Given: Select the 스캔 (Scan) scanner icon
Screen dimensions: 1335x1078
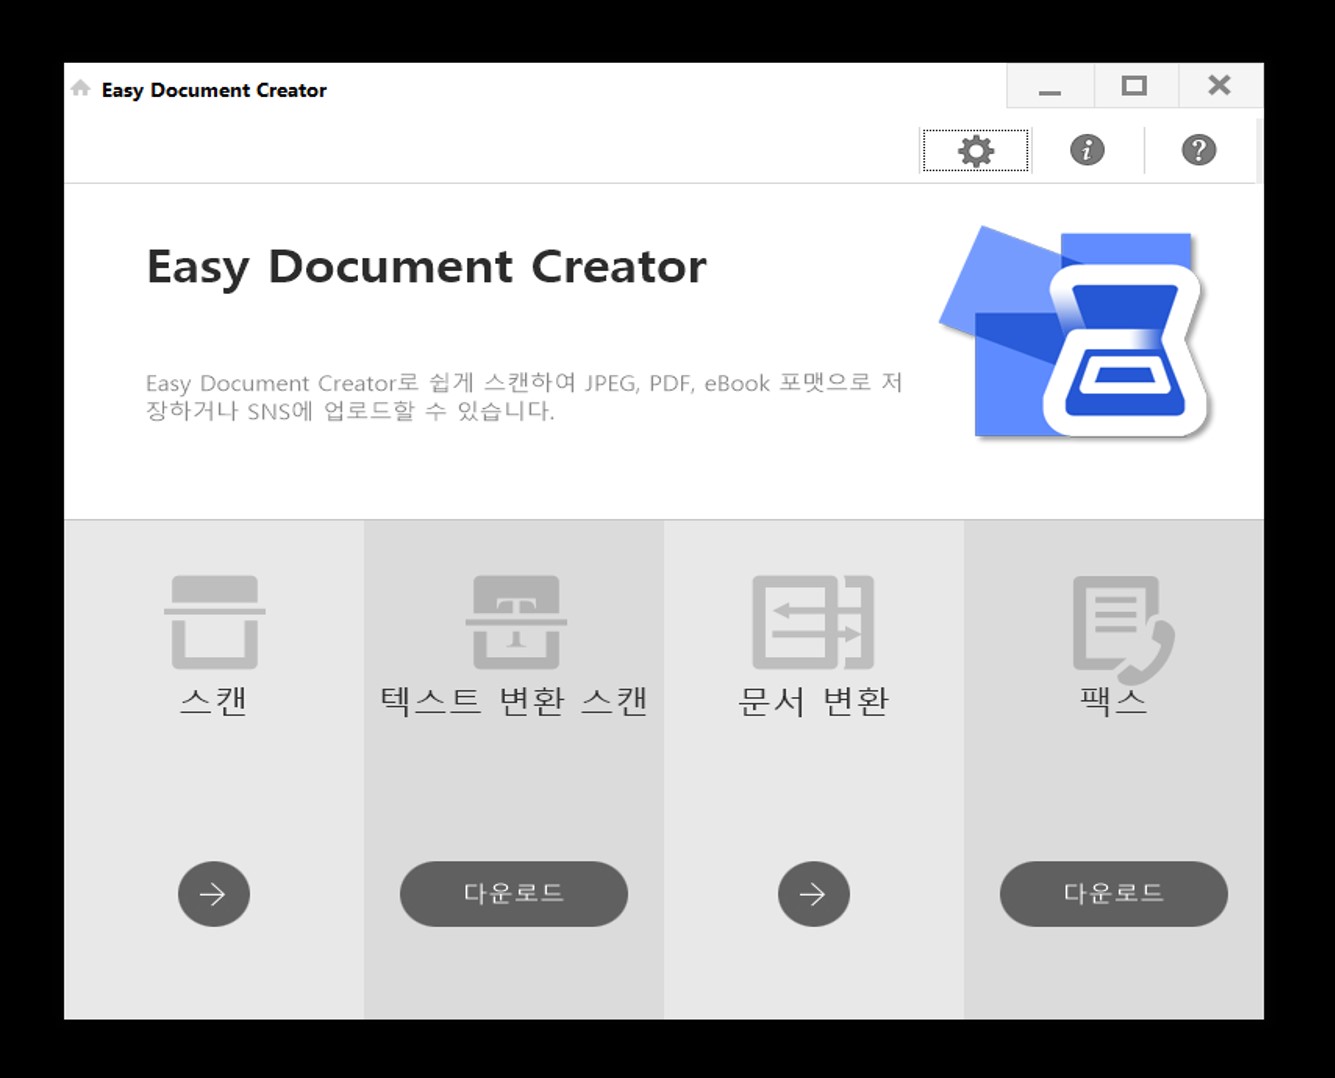Looking at the screenshot, I should (x=213, y=620).
